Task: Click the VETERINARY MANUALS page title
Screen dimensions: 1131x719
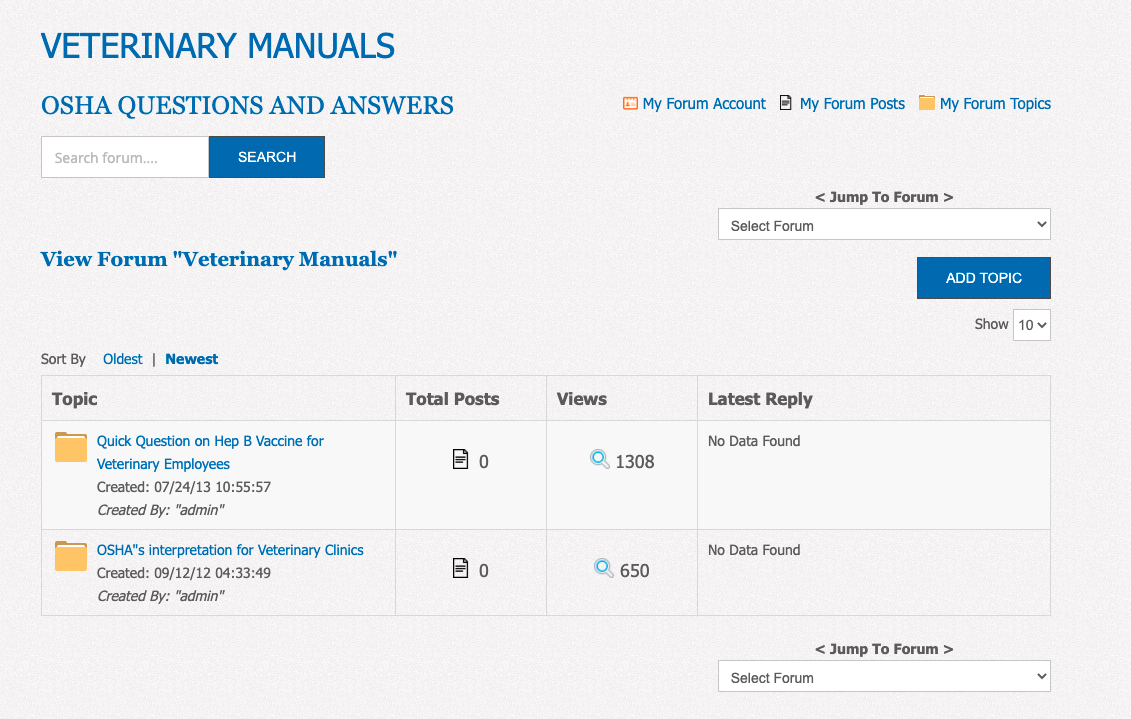Action: pos(218,46)
